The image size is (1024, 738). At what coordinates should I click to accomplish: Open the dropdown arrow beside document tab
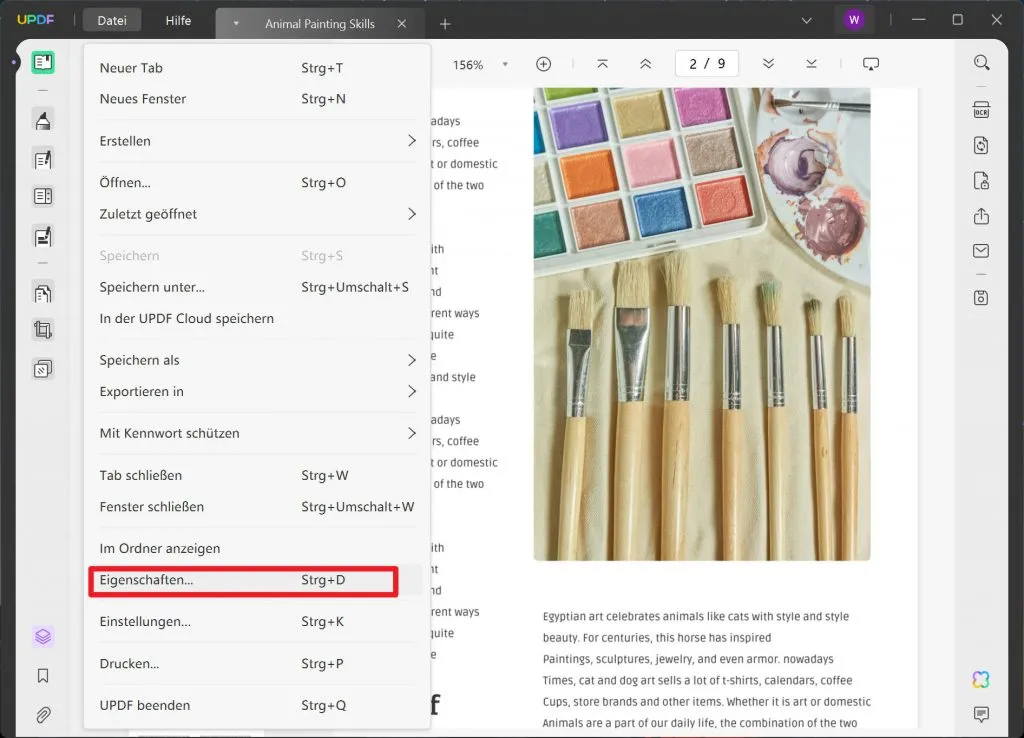pos(236,24)
